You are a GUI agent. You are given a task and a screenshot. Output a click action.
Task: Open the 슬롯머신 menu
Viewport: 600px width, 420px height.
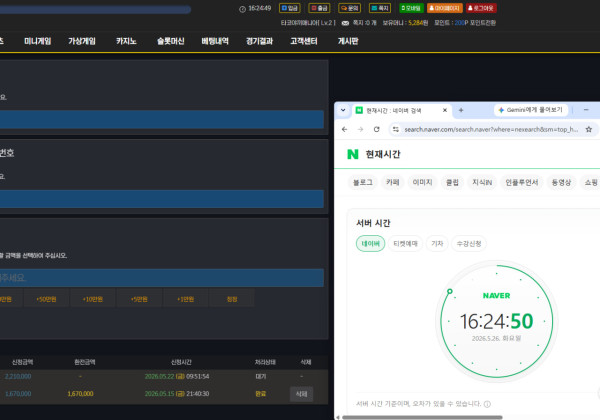(171, 41)
